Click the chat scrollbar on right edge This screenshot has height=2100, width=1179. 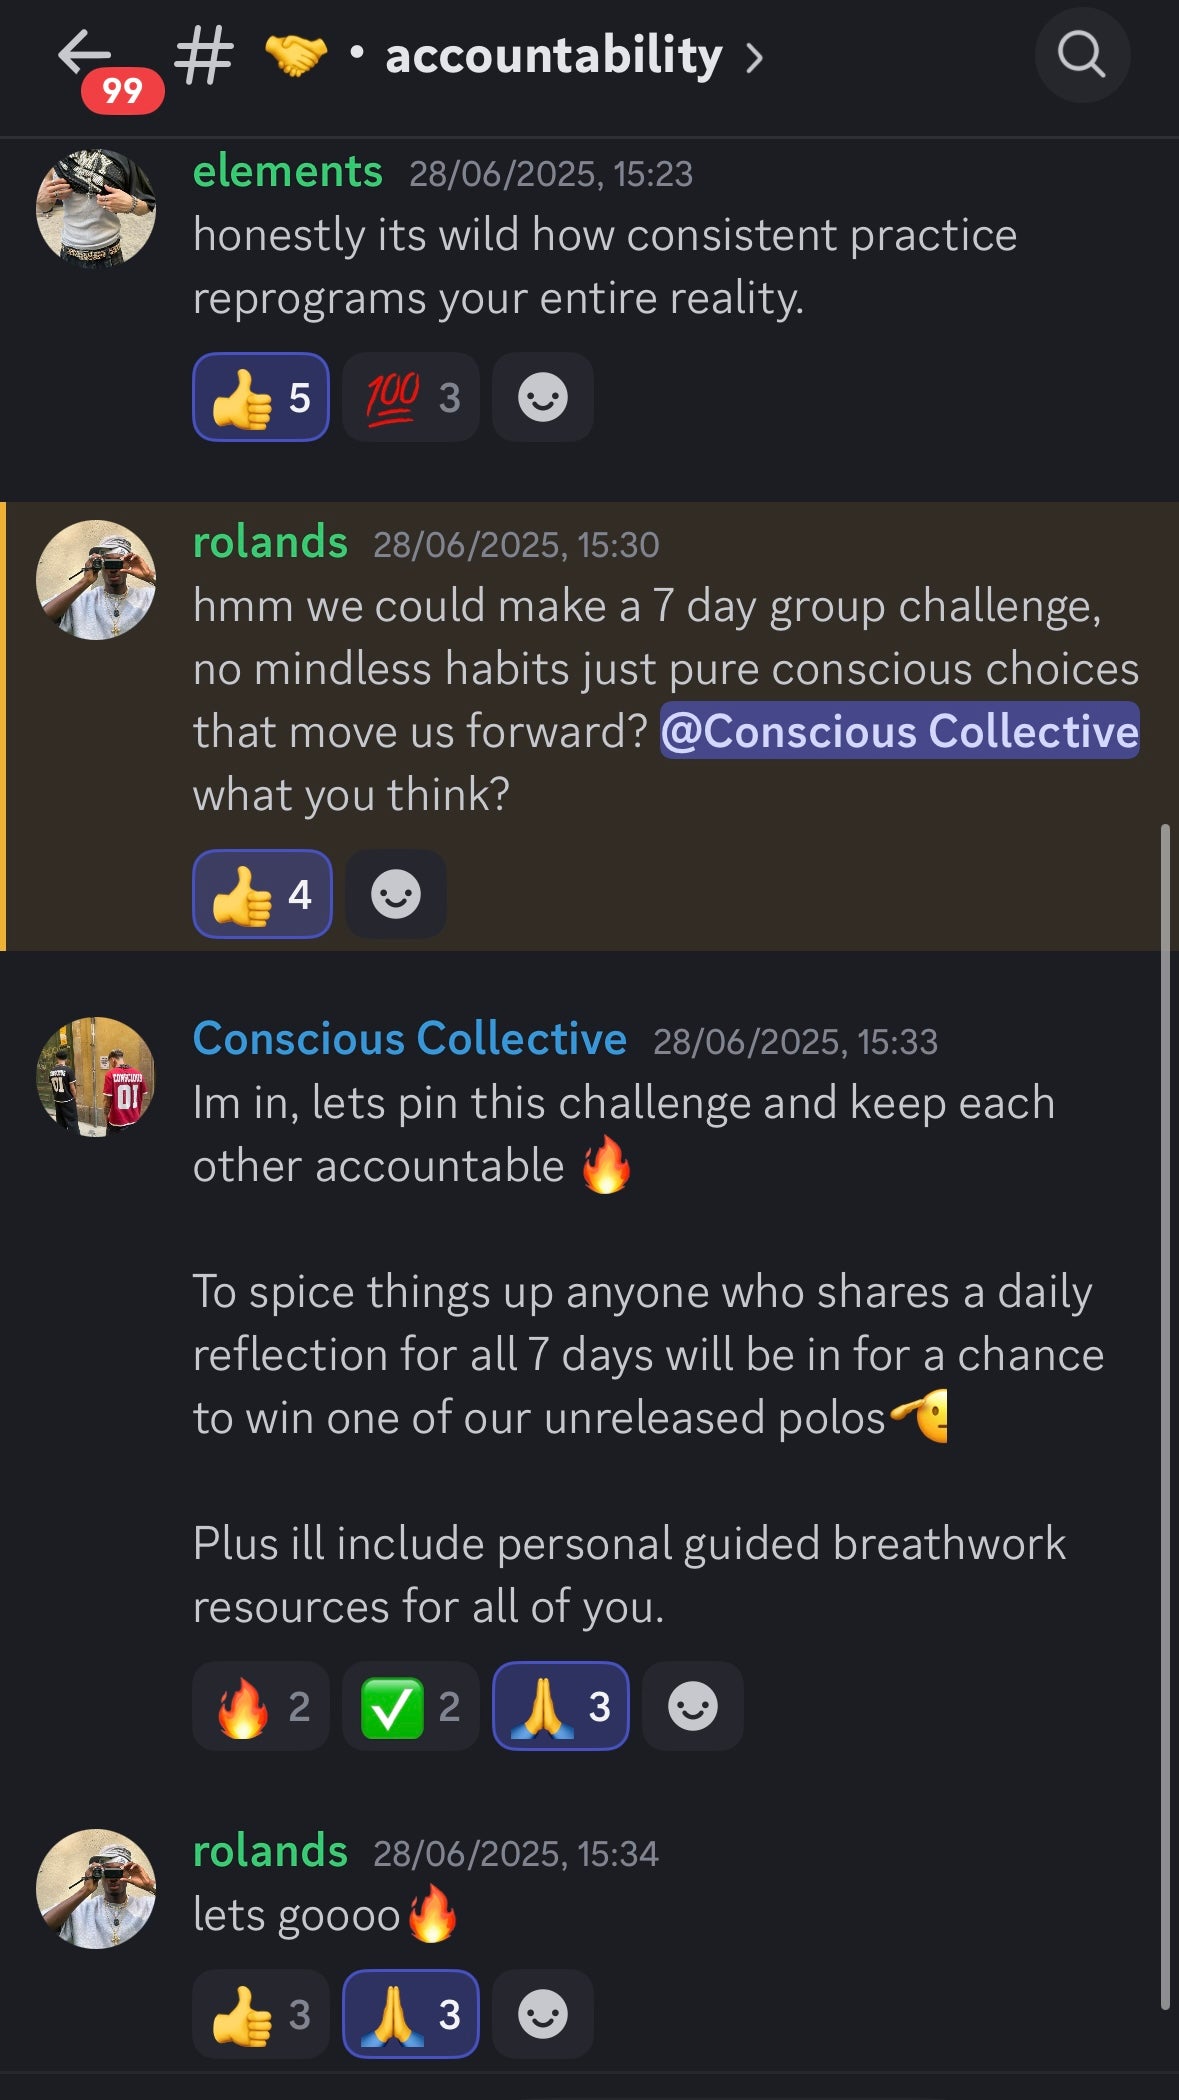pyautogui.click(x=1165, y=1400)
